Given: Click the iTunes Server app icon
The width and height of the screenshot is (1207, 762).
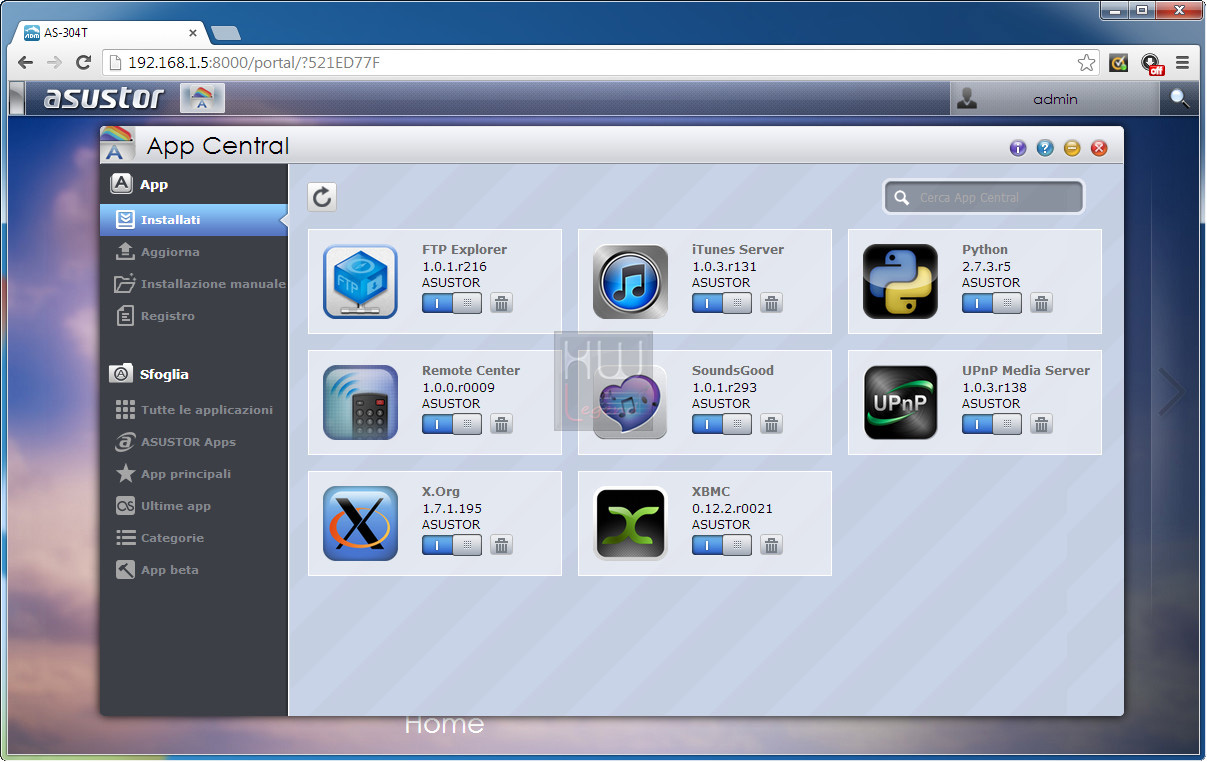Looking at the screenshot, I should [630, 281].
